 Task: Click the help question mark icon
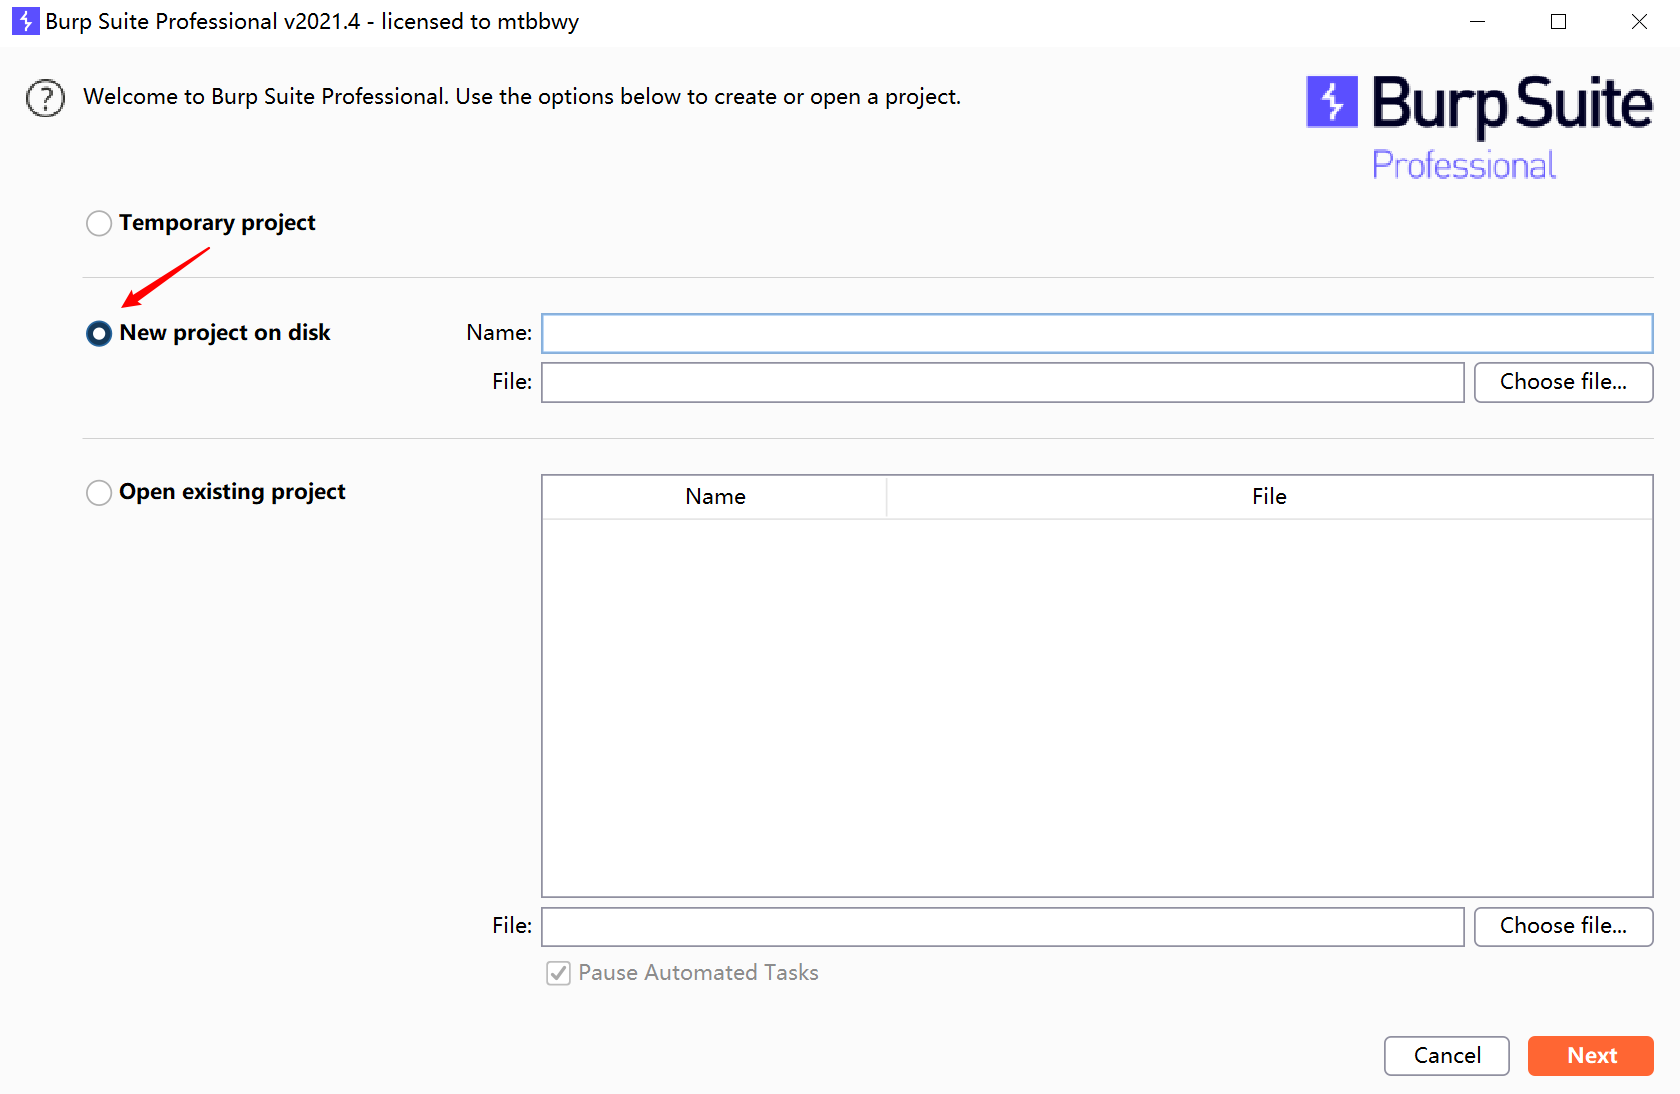[45, 98]
